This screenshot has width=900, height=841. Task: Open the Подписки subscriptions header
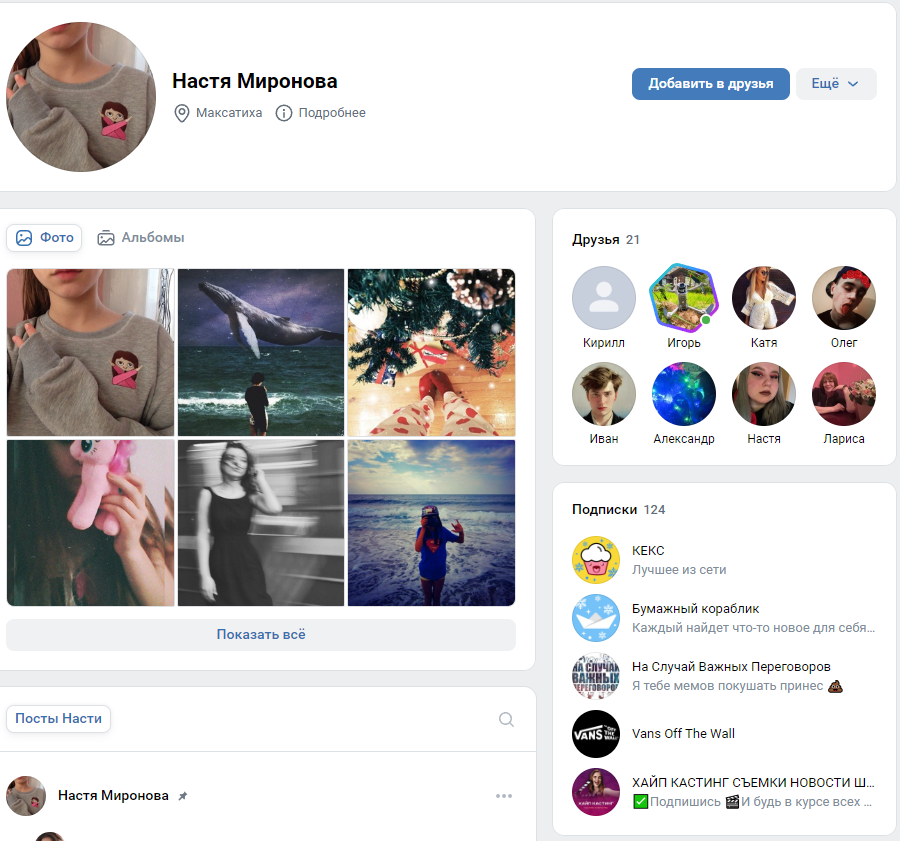[618, 509]
